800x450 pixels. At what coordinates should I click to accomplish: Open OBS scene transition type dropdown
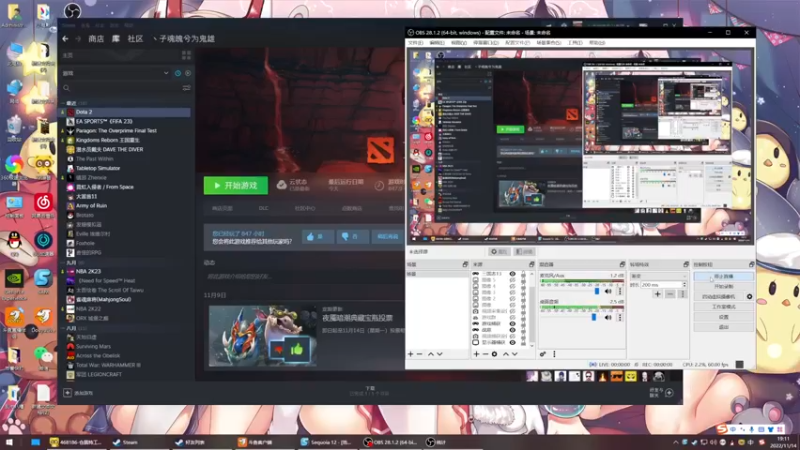pos(659,276)
